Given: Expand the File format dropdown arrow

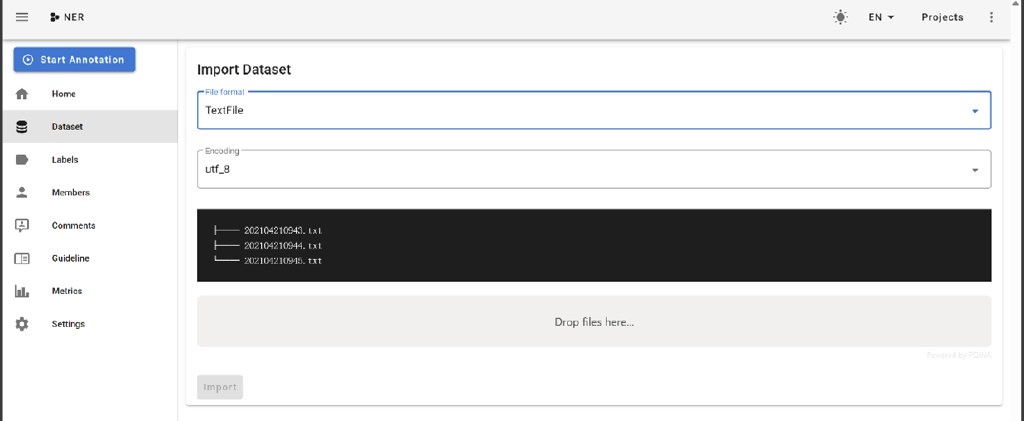Looking at the screenshot, I should (x=975, y=111).
